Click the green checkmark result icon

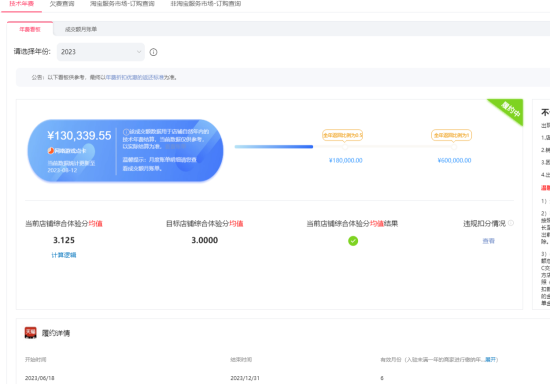pyautogui.click(x=353, y=241)
